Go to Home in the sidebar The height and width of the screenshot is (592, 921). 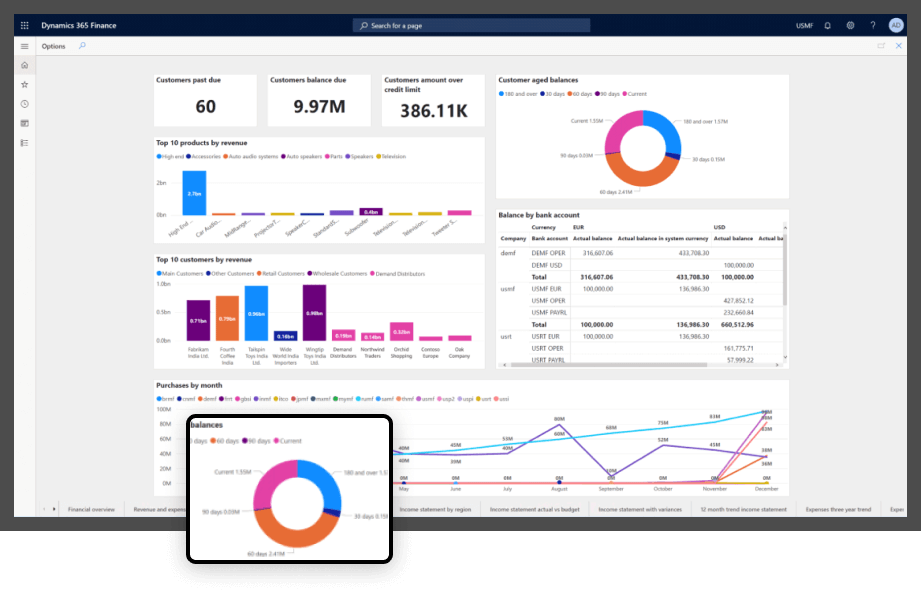(25, 65)
